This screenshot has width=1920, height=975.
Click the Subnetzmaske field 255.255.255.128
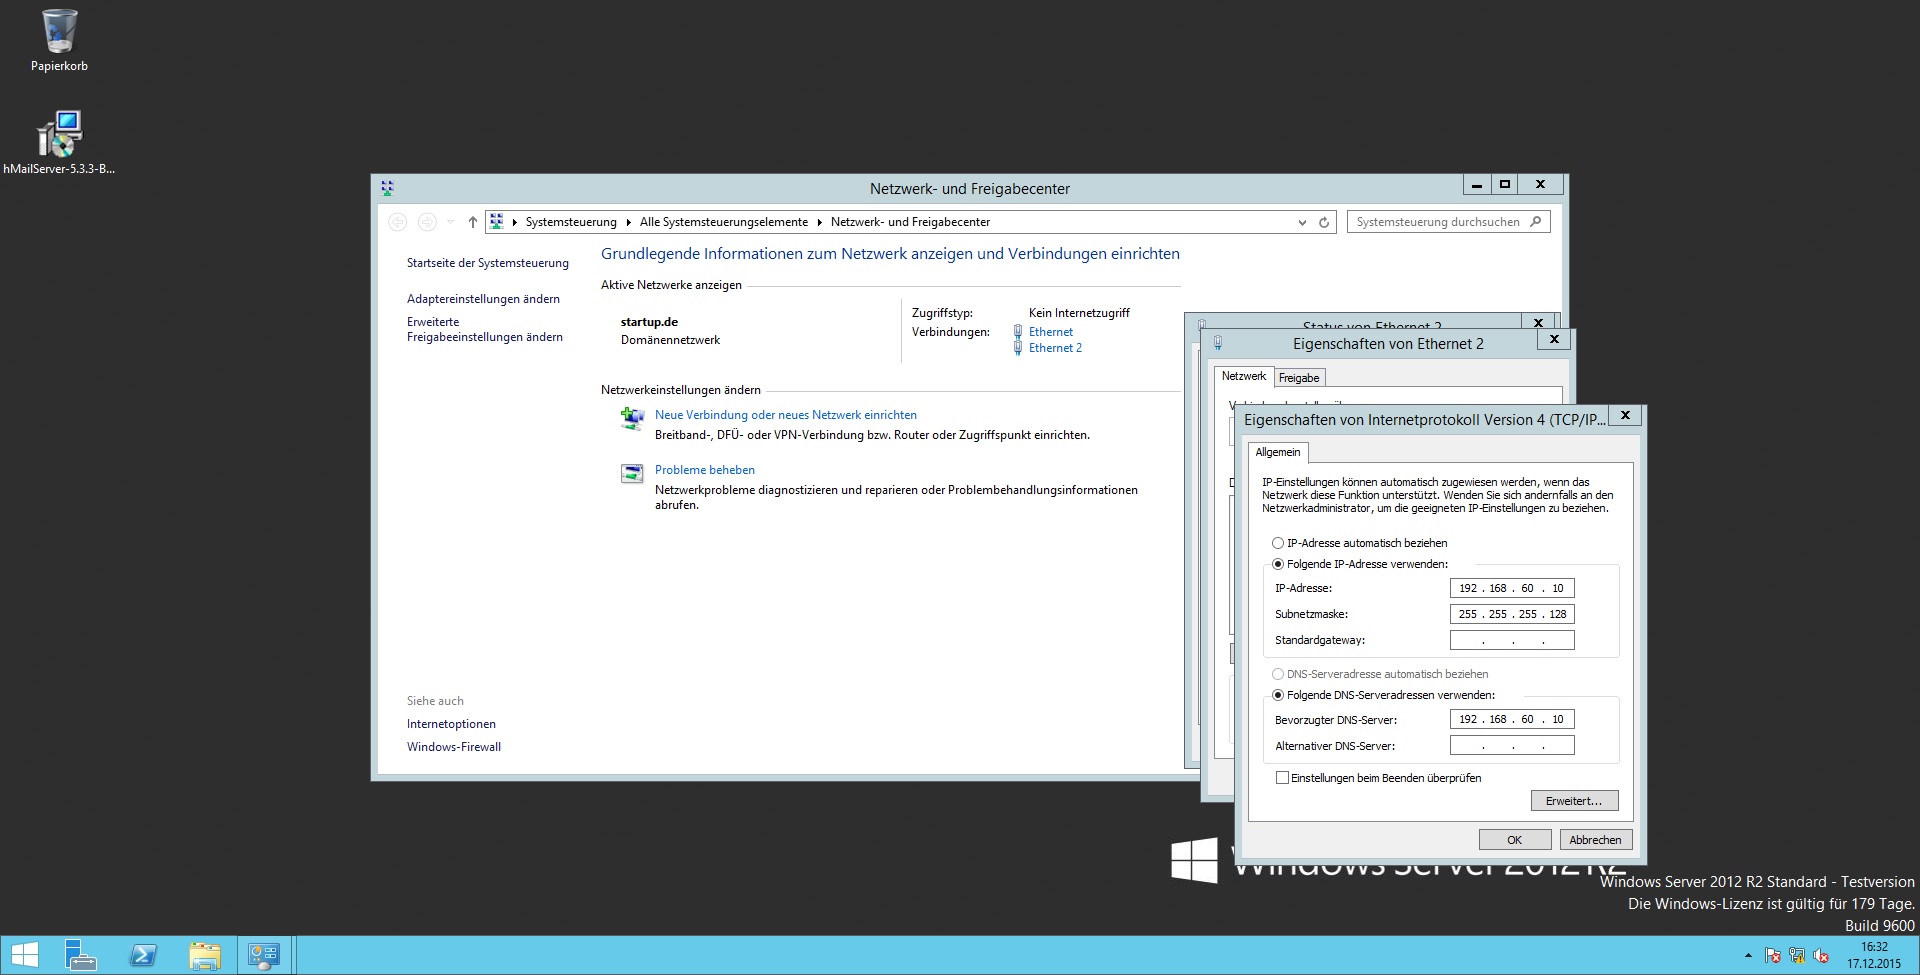pos(1511,614)
